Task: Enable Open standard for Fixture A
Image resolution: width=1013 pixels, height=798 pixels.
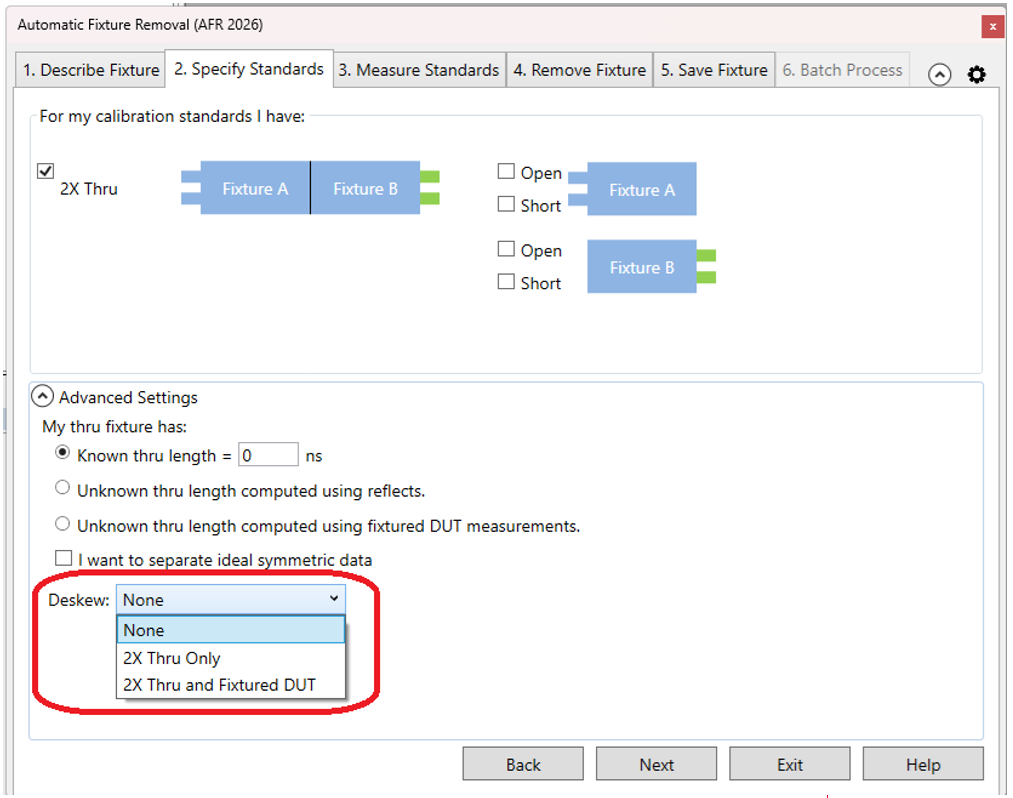Action: 506,172
